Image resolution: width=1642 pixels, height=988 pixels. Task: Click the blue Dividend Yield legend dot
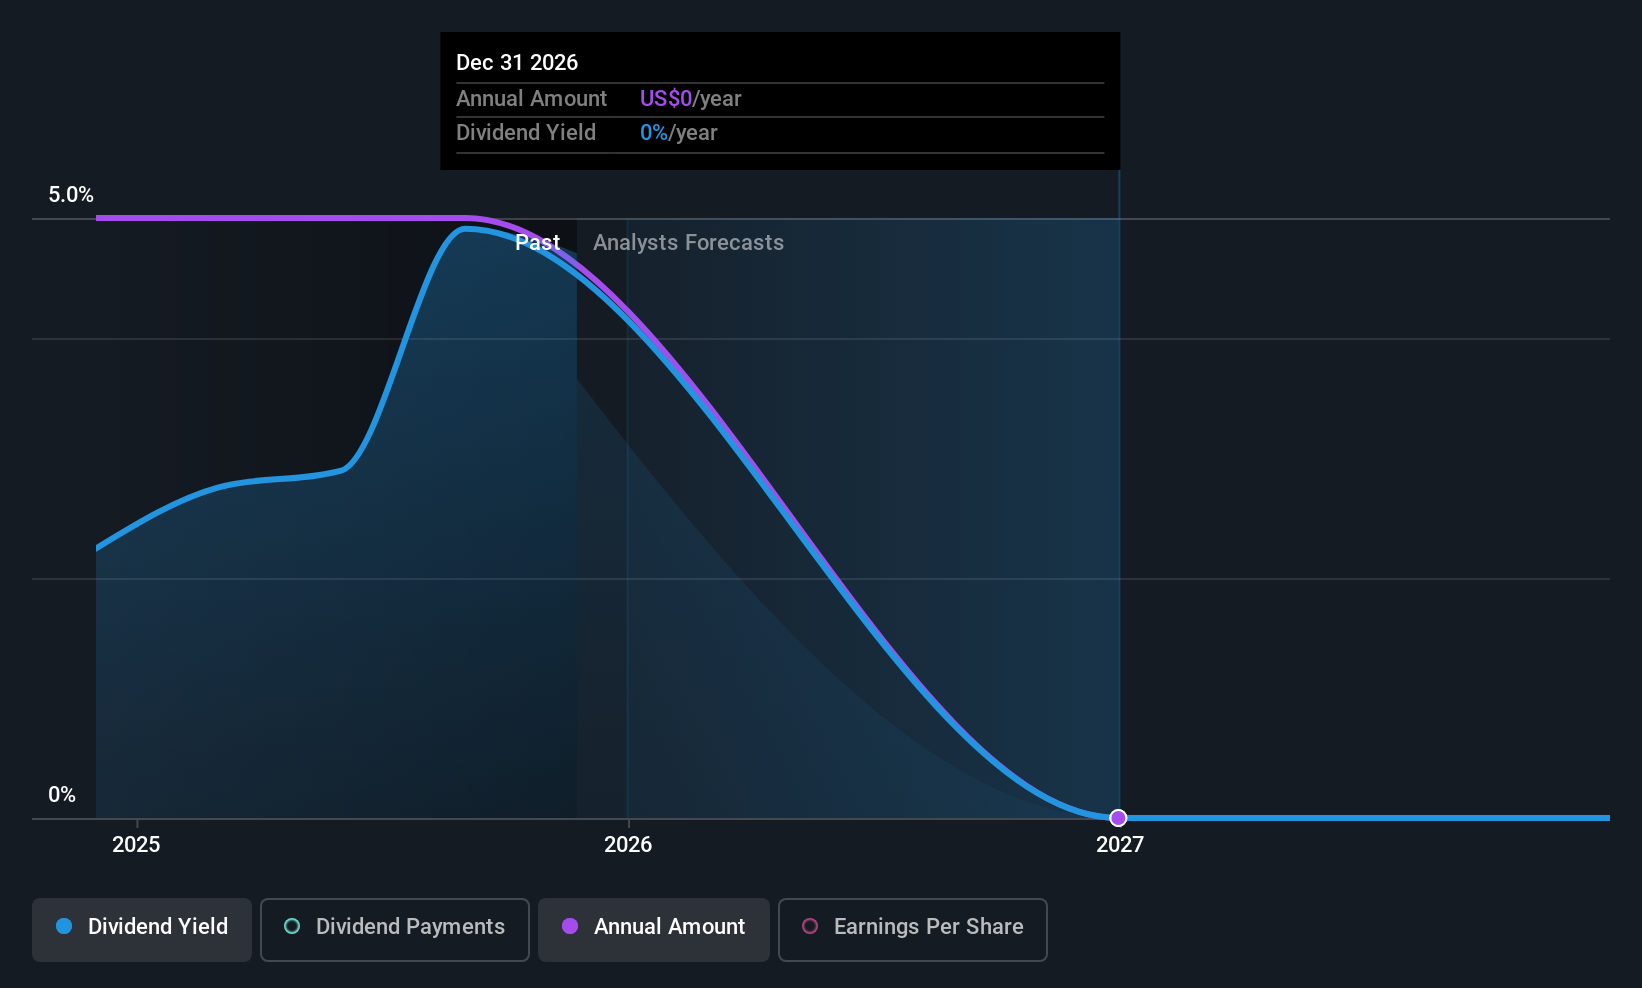tap(64, 926)
